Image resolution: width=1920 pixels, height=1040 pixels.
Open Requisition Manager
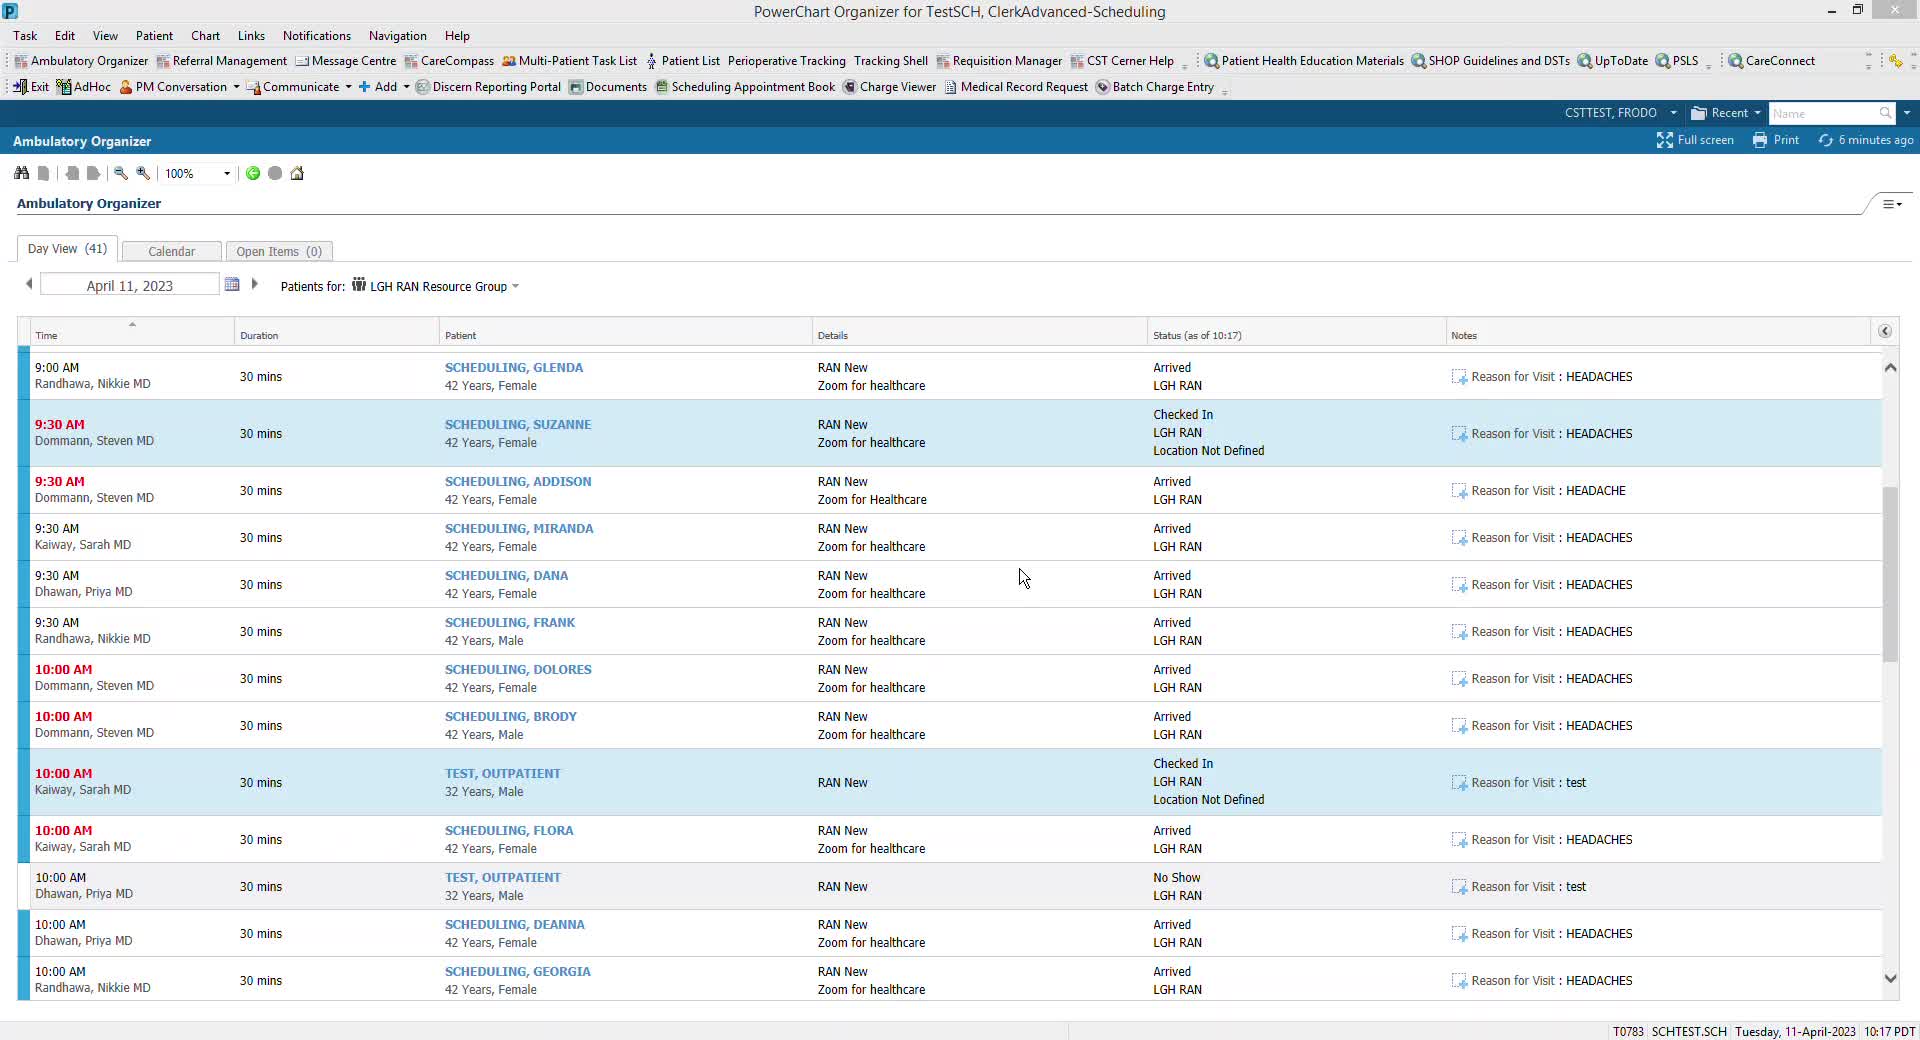point(999,61)
